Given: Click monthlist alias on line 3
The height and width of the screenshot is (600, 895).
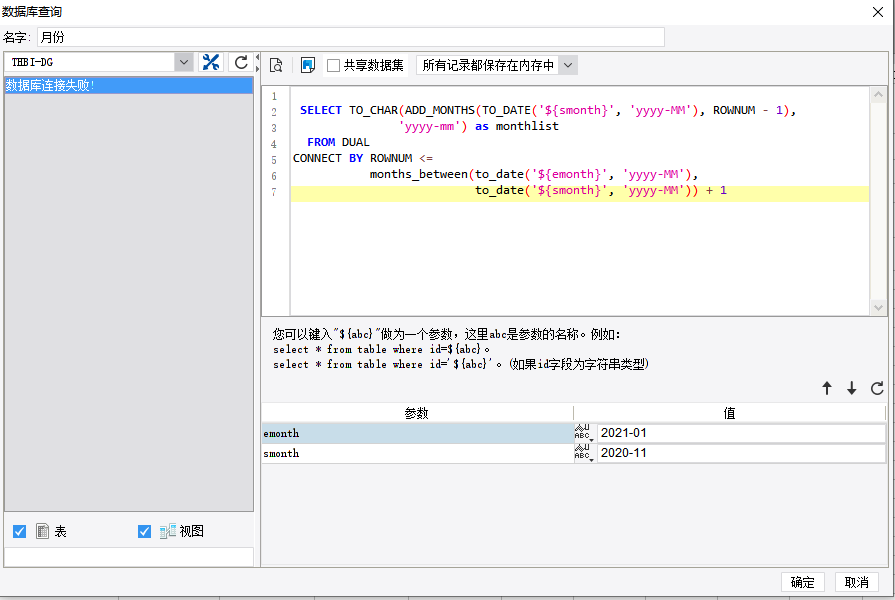Looking at the screenshot, I should pos(527,126).
